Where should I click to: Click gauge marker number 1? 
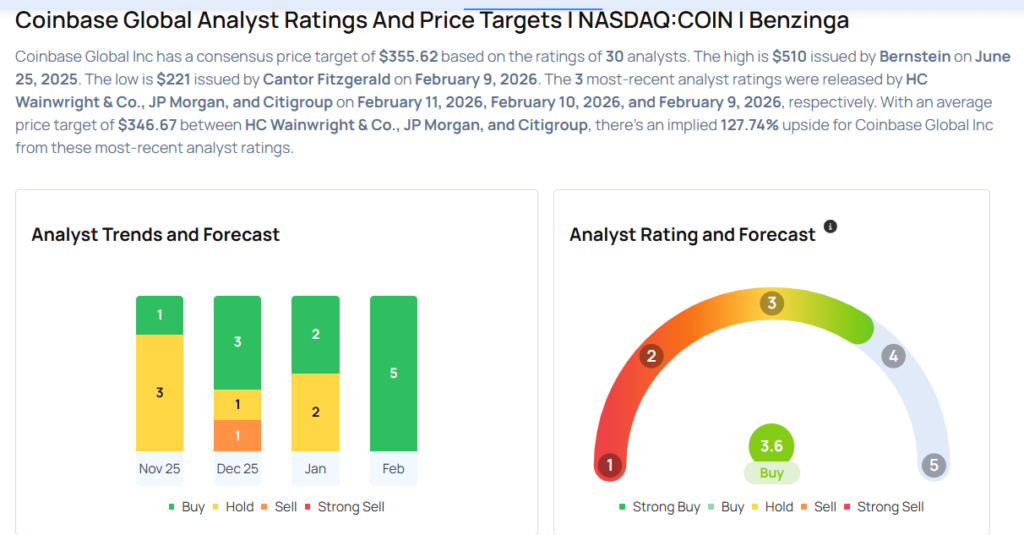coord(607,465)
